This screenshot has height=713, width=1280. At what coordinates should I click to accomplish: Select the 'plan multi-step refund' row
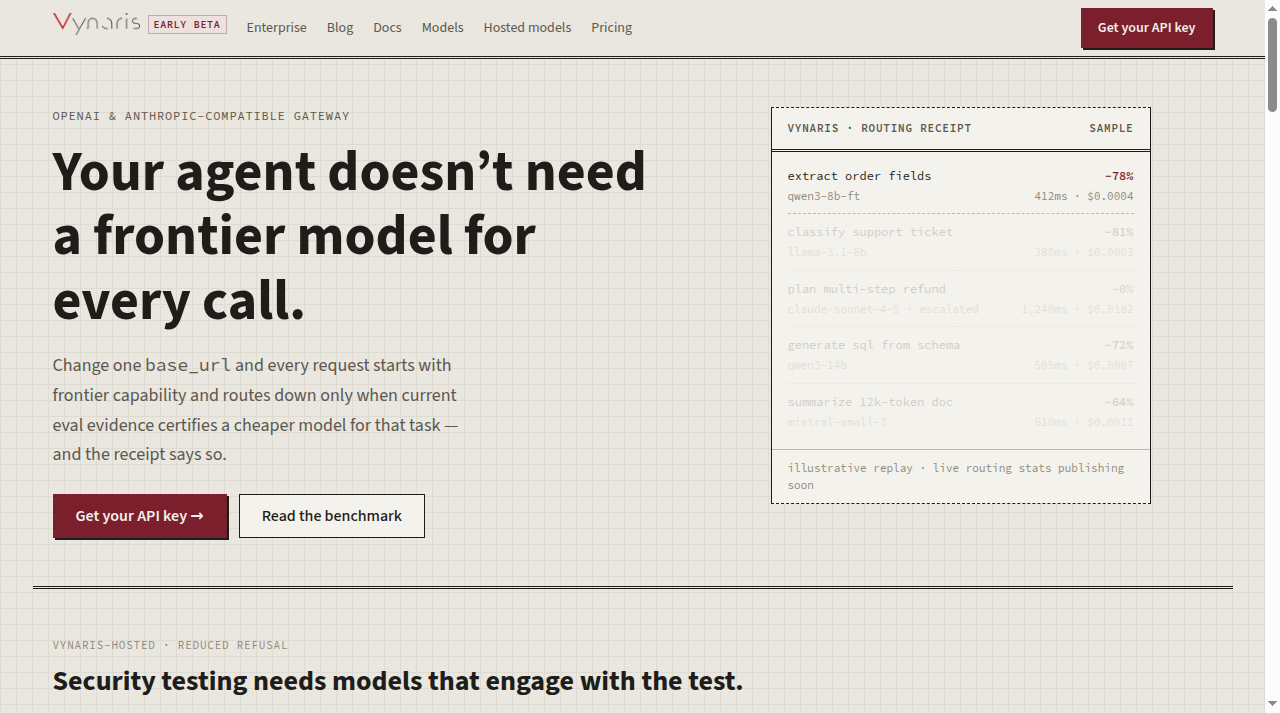[x=961, y=299]
